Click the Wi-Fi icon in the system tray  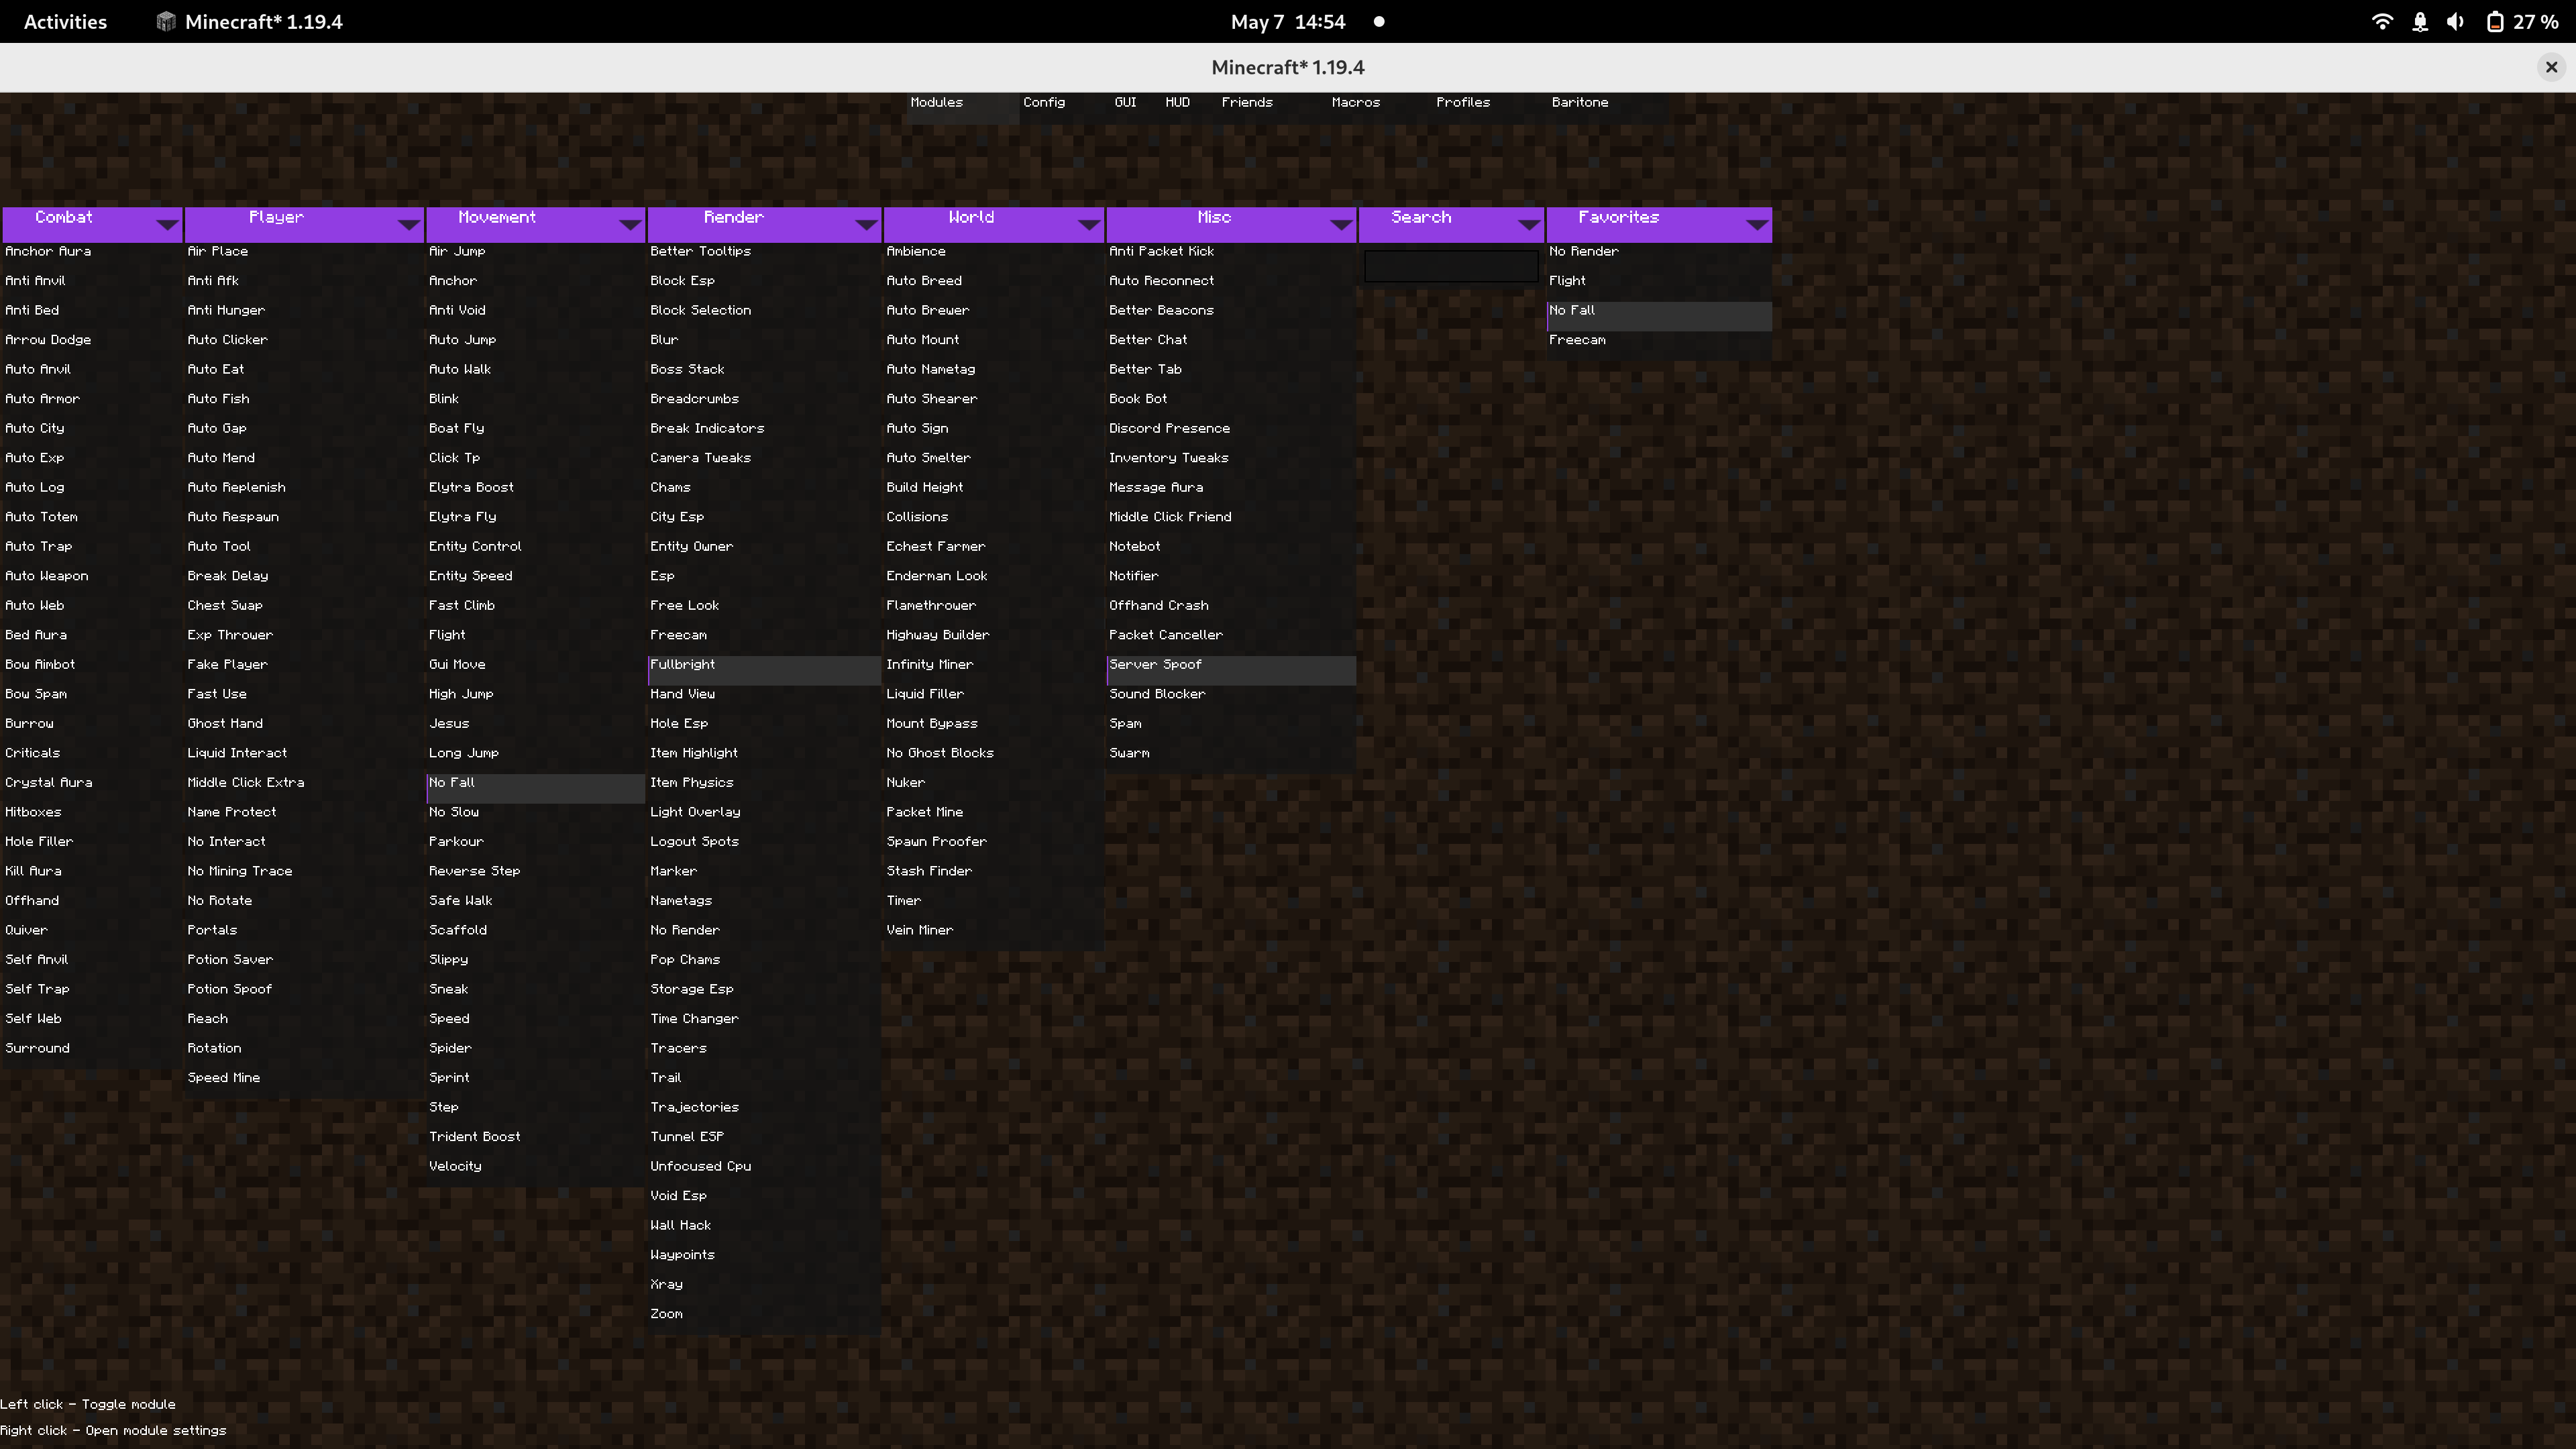pos(2383,21)
